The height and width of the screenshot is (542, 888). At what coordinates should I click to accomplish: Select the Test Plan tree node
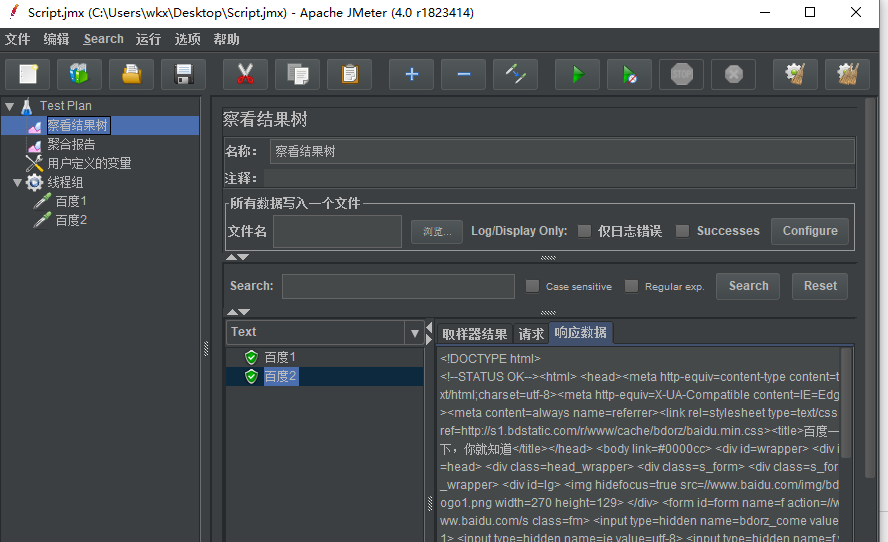[65, 106]
